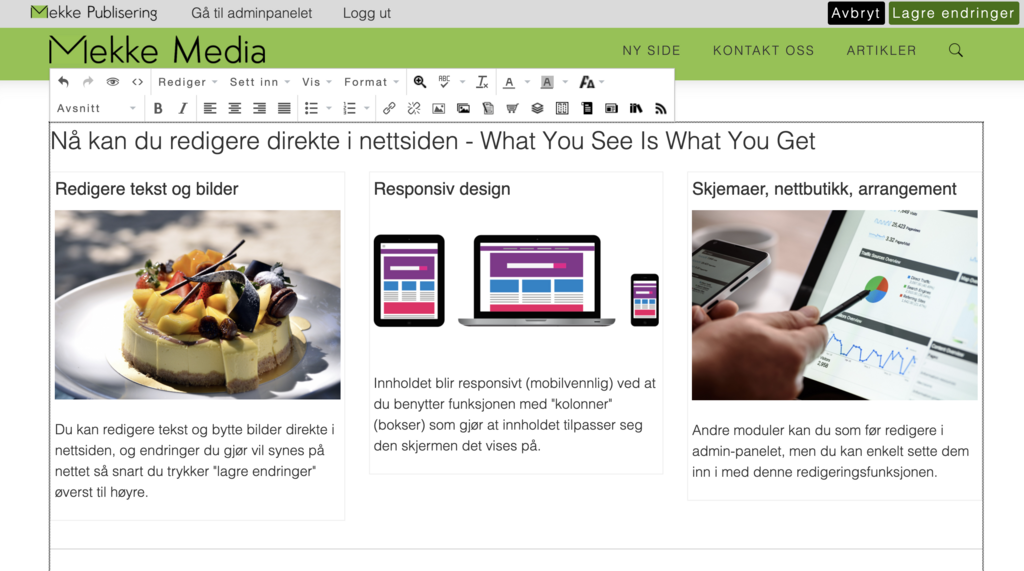
Task: Click Lagre endringer to save changes
Action: pos(953,13)
